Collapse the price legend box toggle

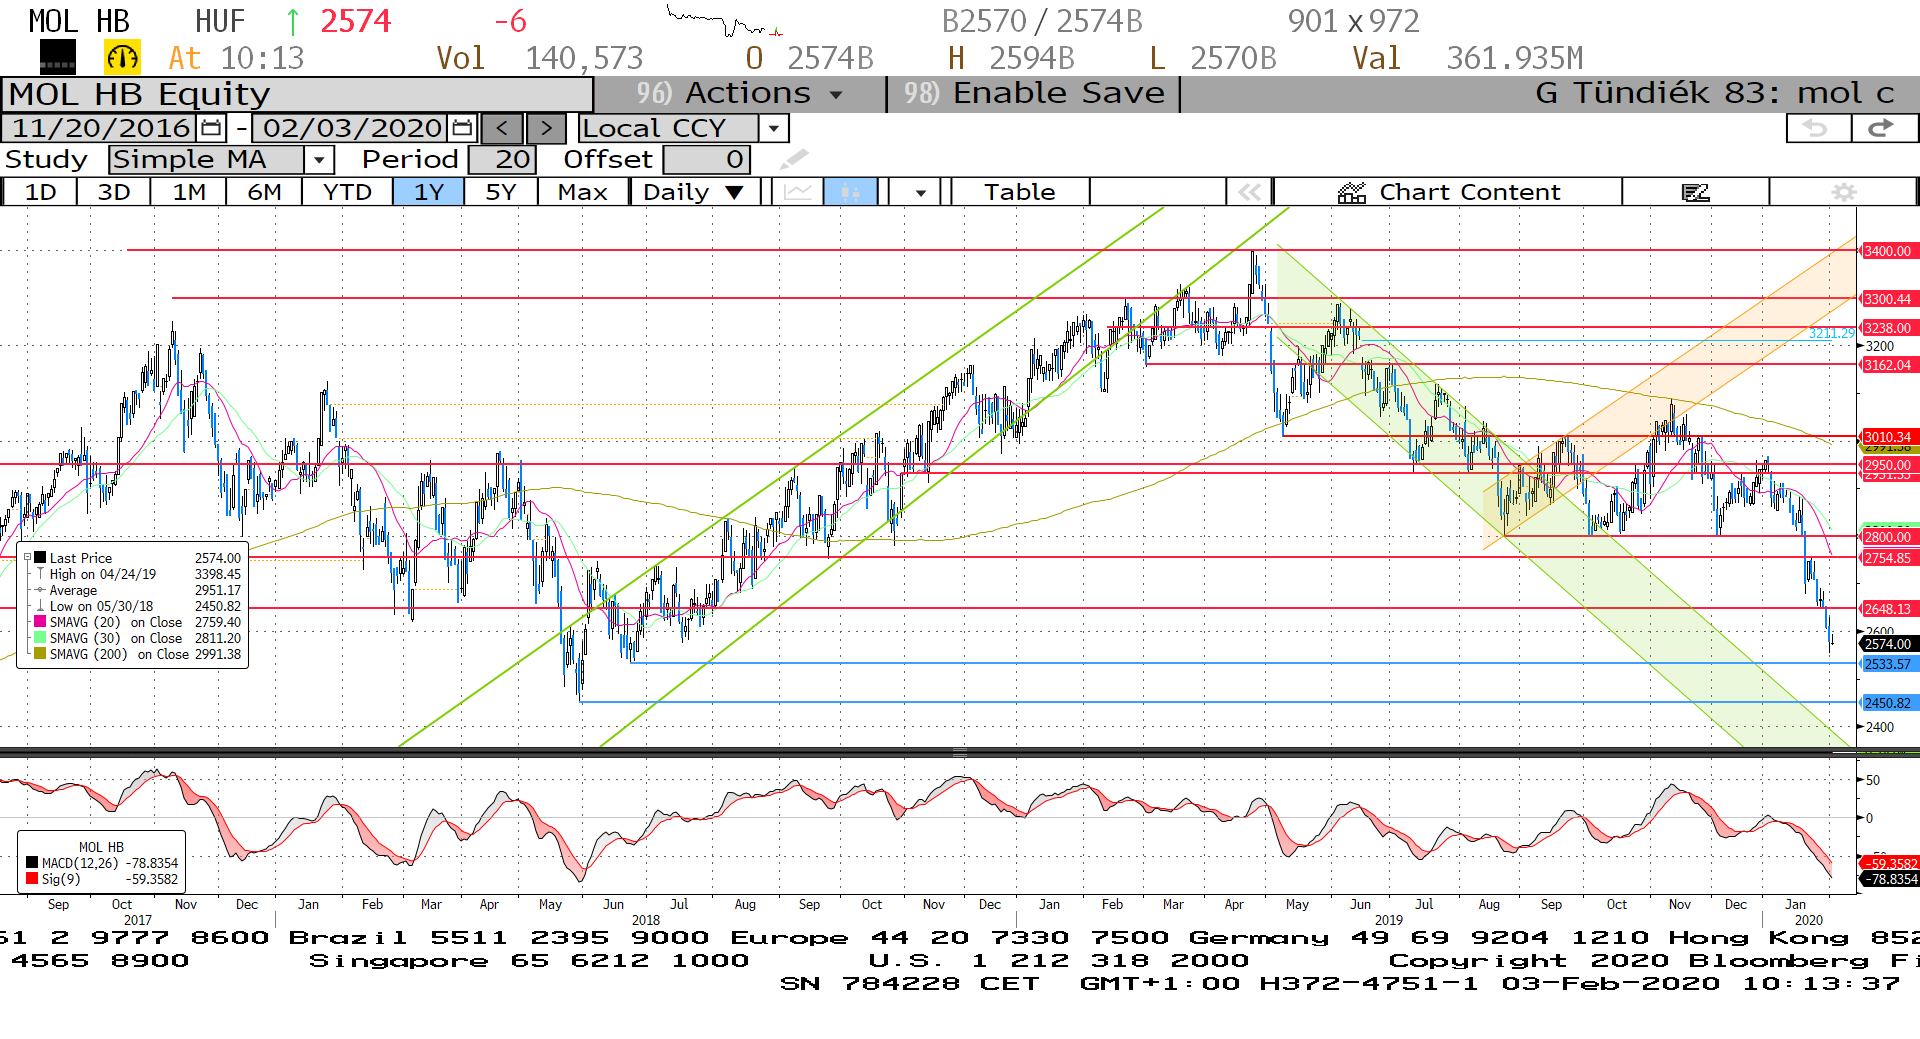[28, 557]
